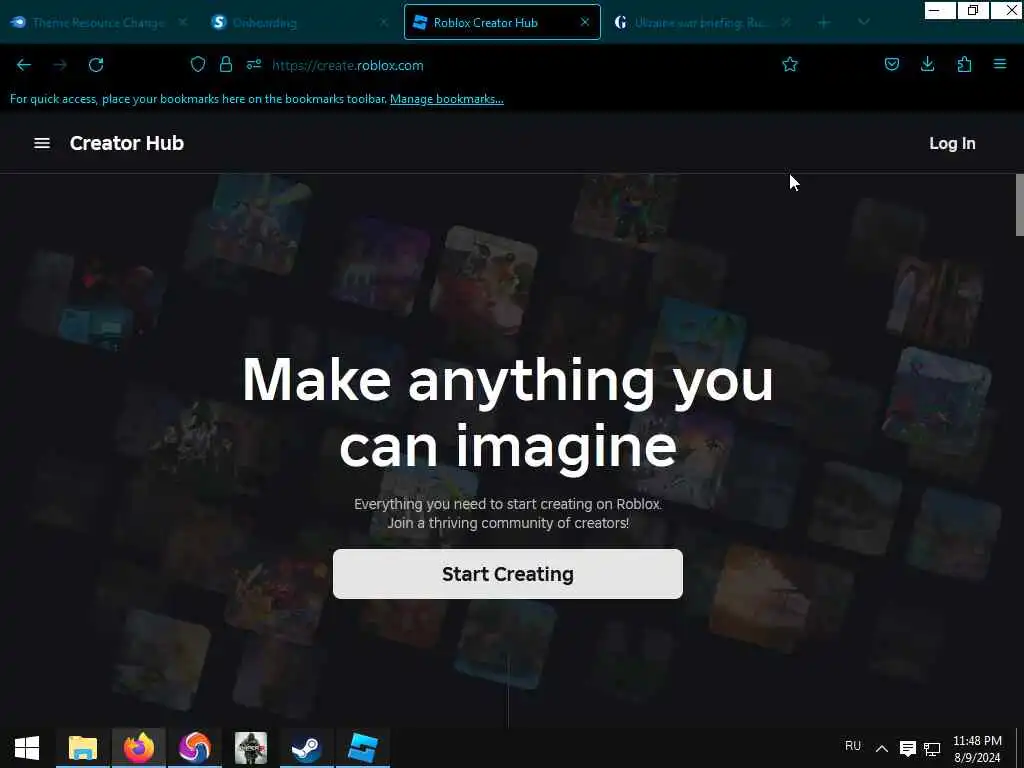Bookmark this page with the star
Screen dimensions: 1024x768
tap(790, 64)
